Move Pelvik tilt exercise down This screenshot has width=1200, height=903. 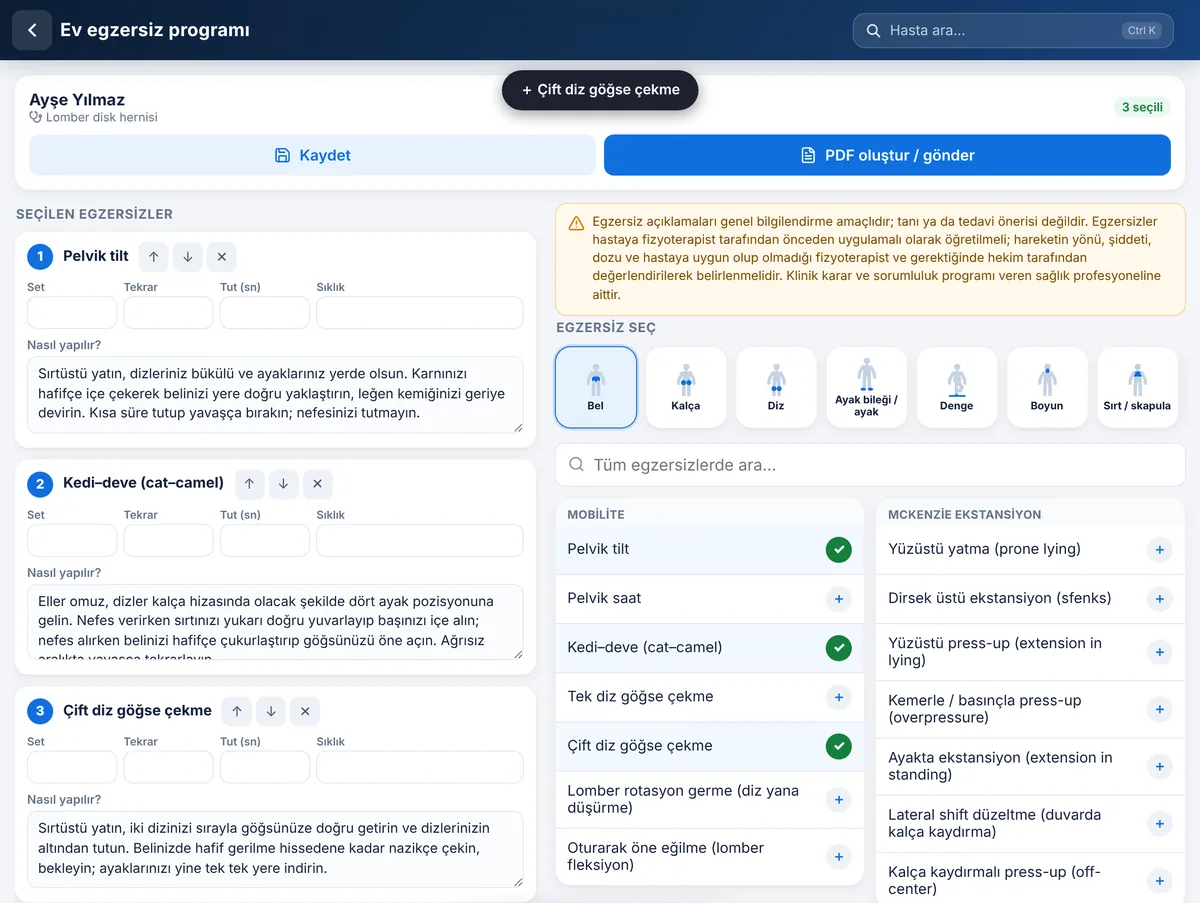[188, 257]
